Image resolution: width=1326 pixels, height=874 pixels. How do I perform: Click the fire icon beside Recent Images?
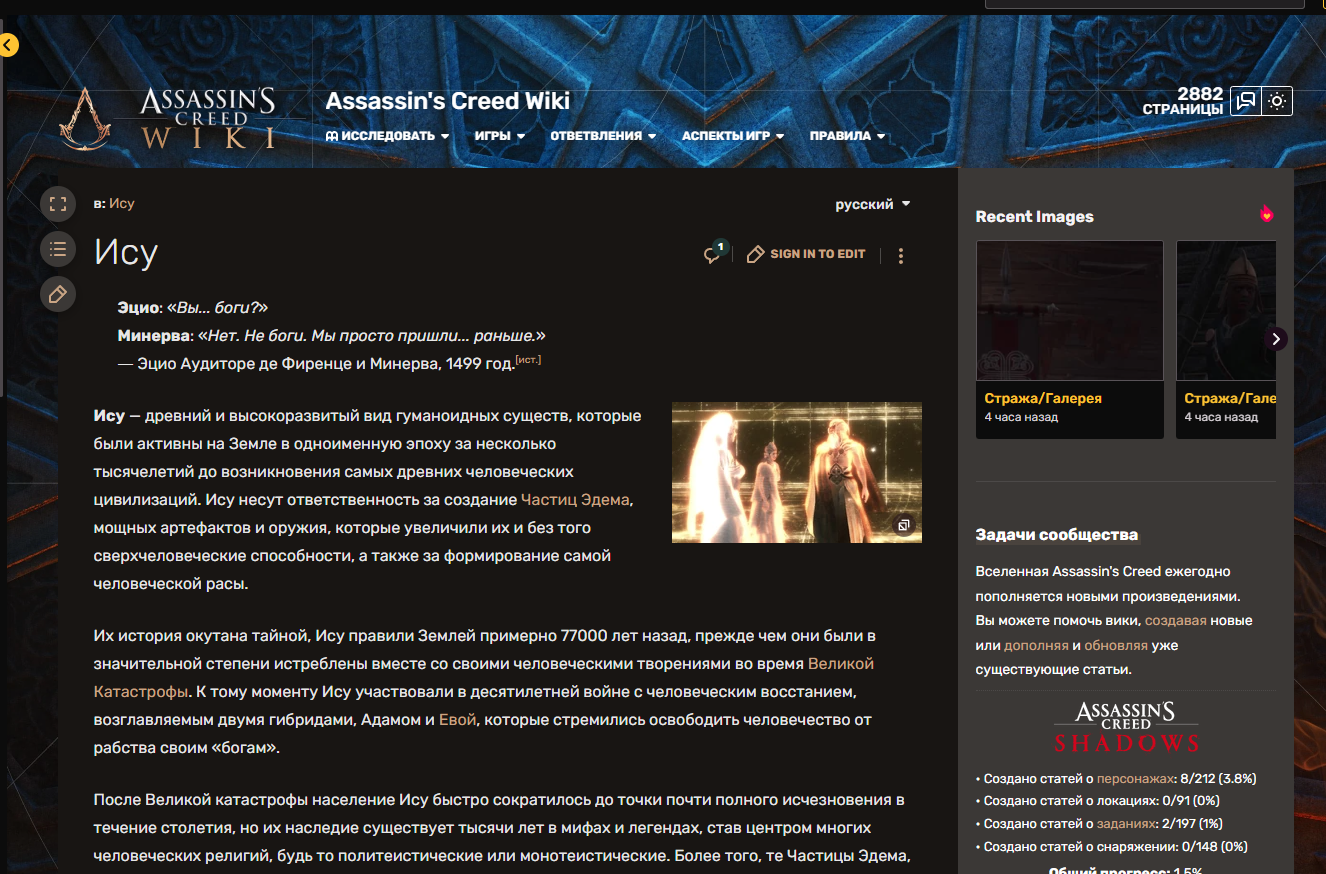coord(1267,213)
